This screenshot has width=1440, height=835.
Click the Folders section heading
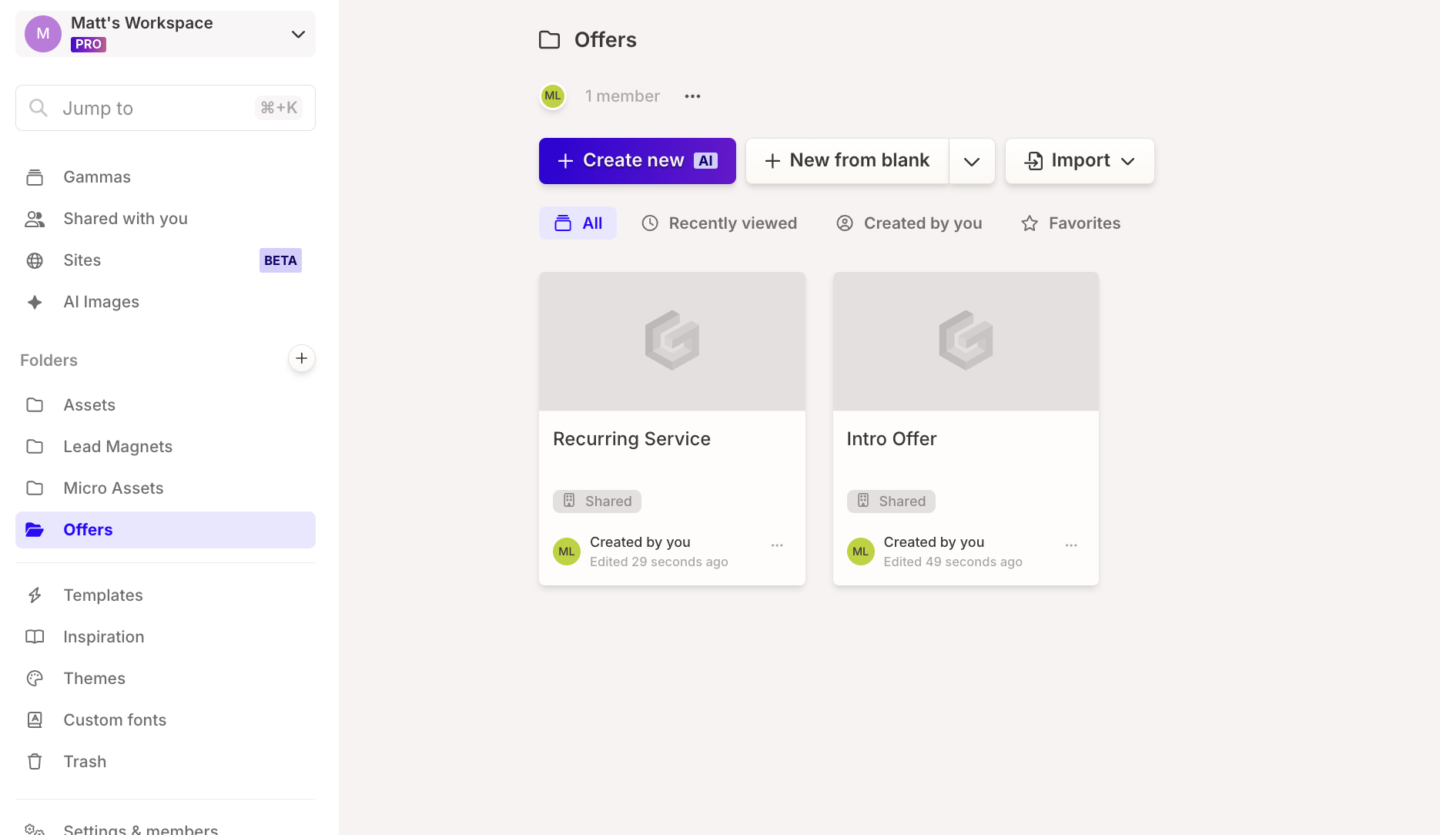coord(49,360)
